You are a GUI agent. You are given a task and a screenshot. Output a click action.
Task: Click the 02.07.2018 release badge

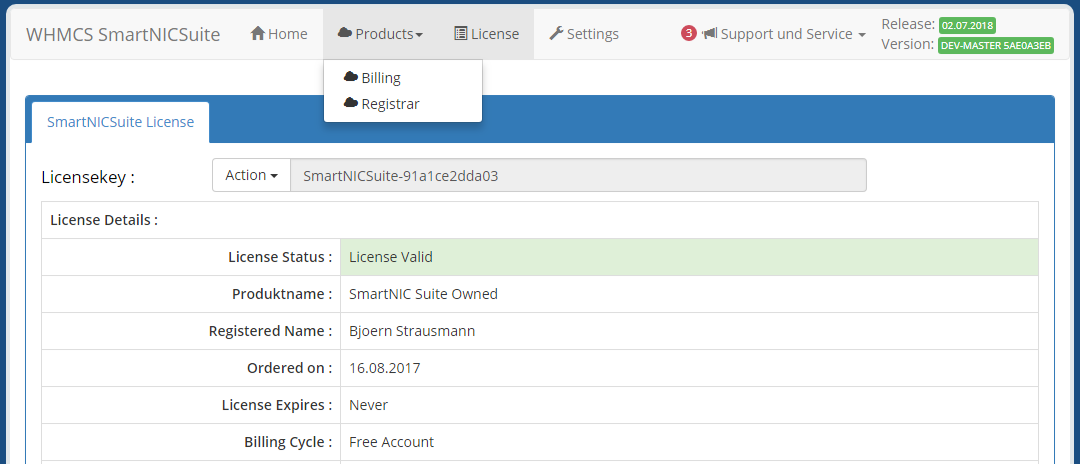coord(967,25)
